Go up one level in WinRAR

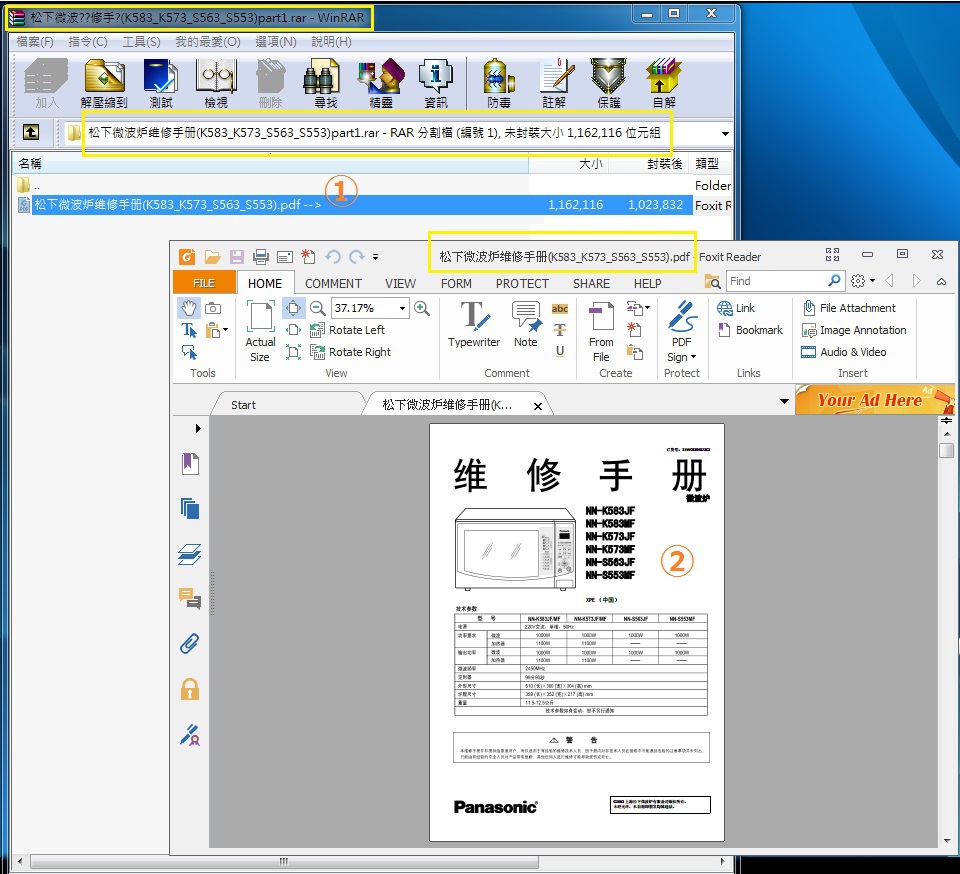31,132
